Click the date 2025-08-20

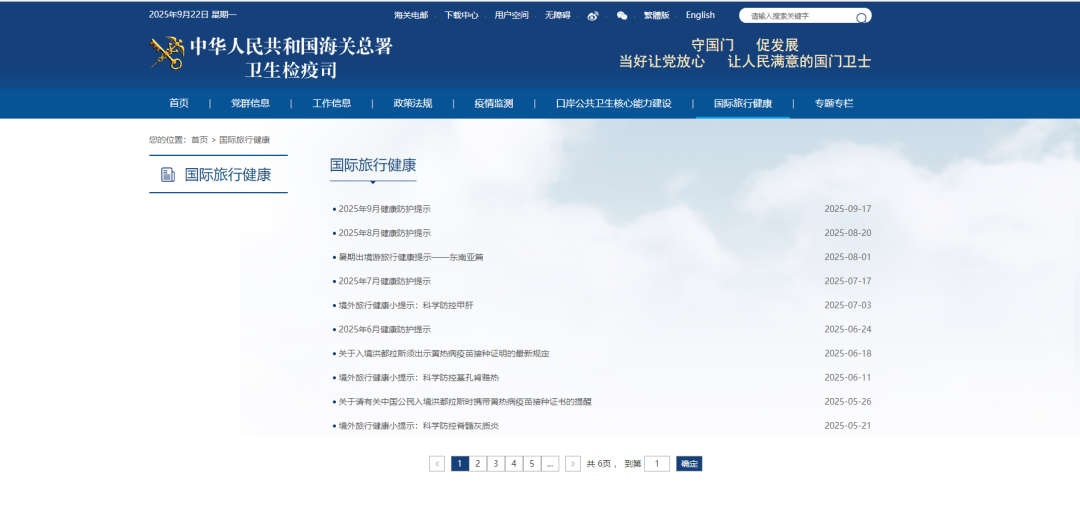(848, 233)
